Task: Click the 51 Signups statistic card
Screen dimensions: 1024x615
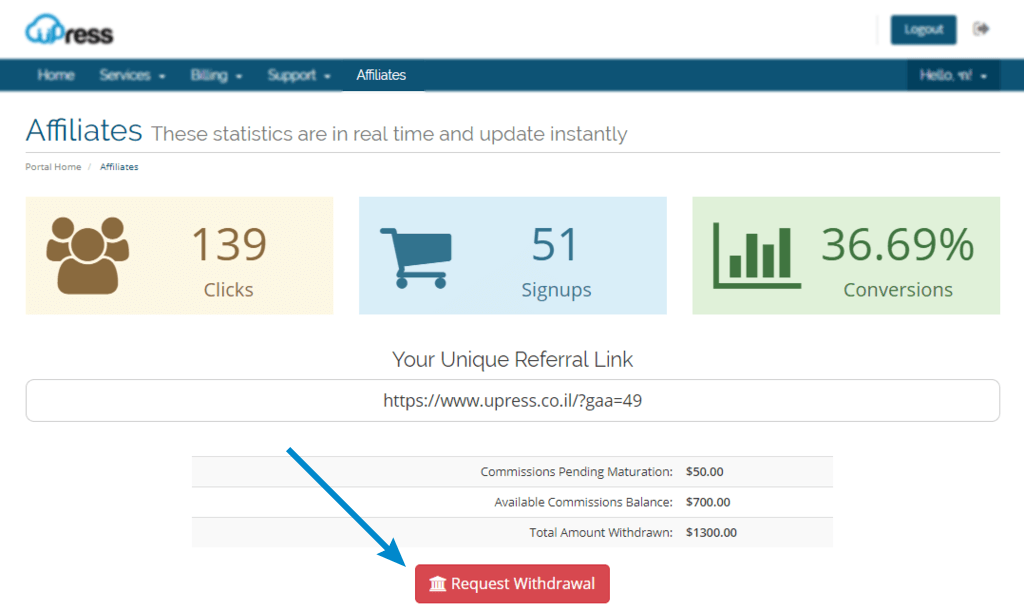Action: [513, 255]
